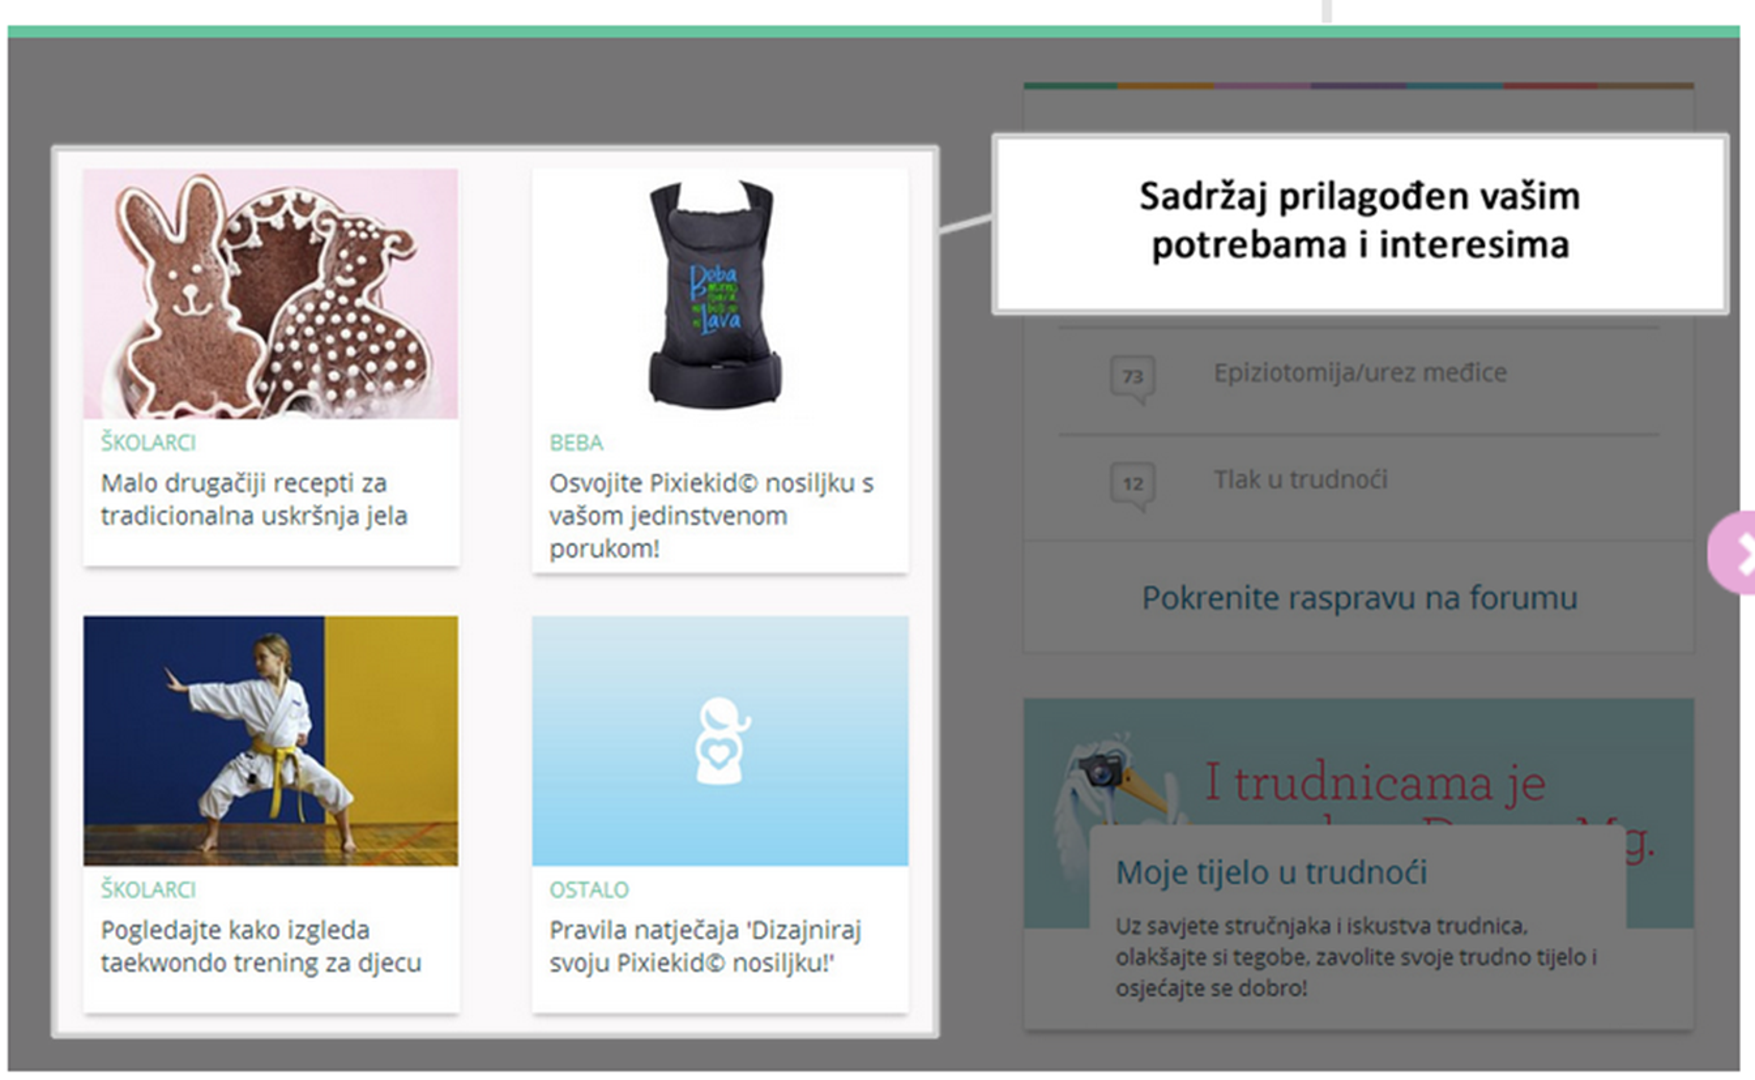Screen dimensions: 1755x1080
Task: Open 'Osvojite Pixiekid nosiljku' article title
Action: [710, 515]
